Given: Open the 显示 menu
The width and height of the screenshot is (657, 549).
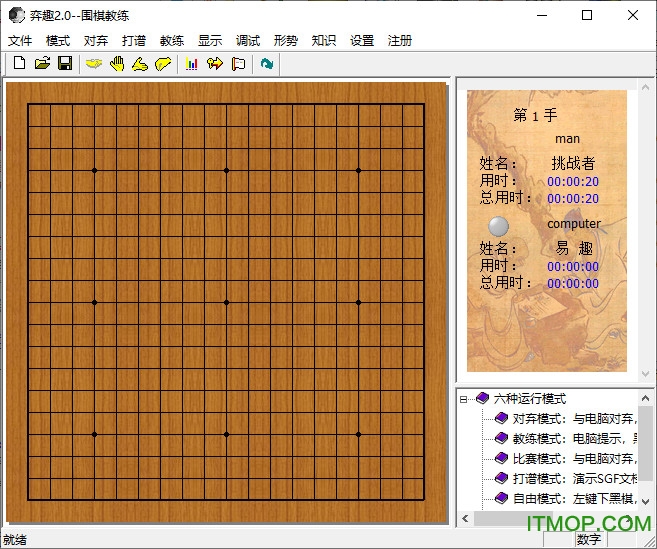Looking at the screenshot, I should point(210,41).
